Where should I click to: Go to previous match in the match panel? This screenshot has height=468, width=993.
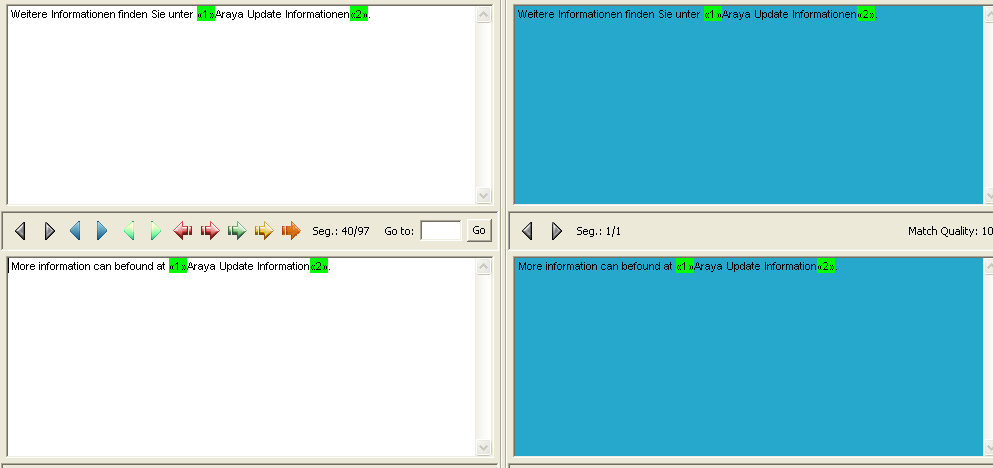click(x=528, y=231)
